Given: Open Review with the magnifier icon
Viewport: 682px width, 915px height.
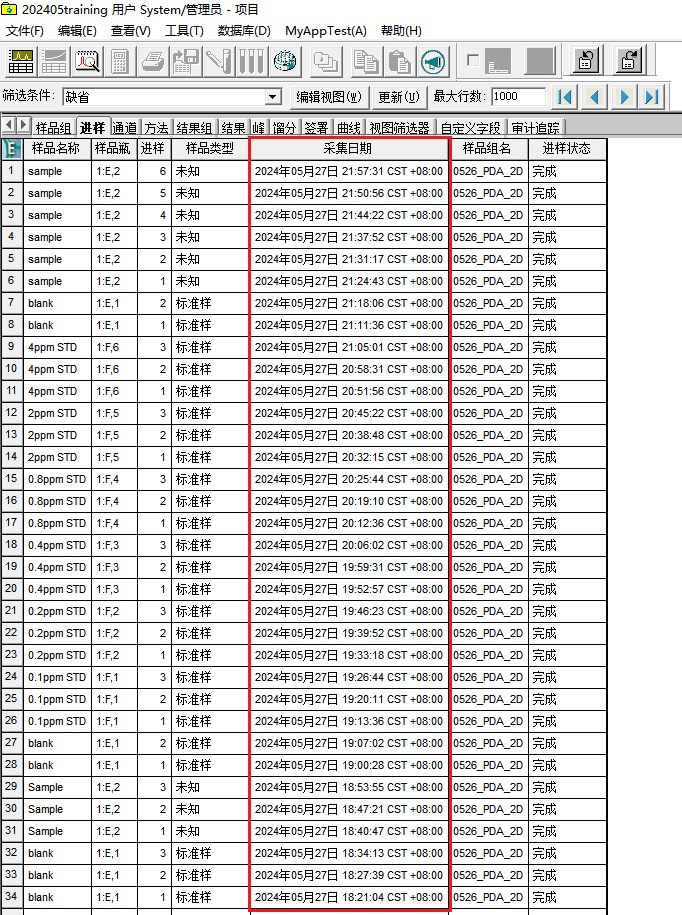Looking at the screenshot, I should [x=88, y=61].
